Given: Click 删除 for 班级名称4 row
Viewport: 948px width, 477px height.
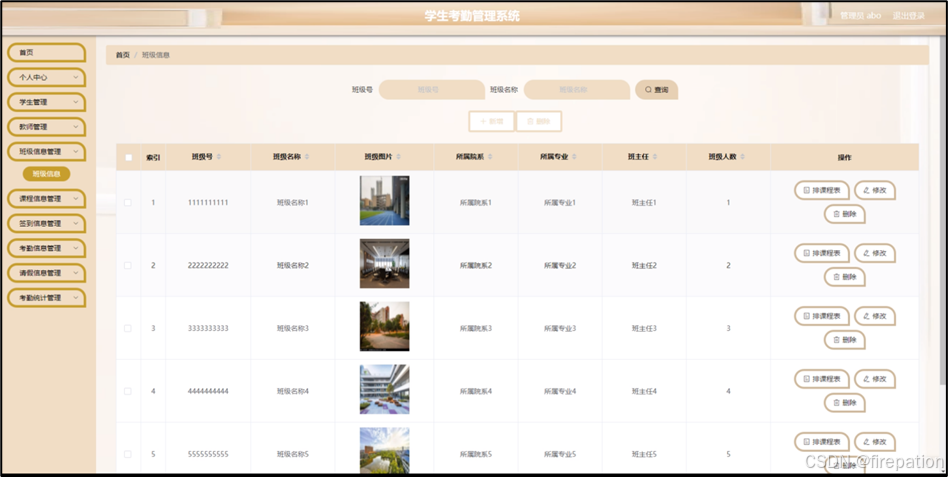Looking at the screenshot, I should point(845,403).
